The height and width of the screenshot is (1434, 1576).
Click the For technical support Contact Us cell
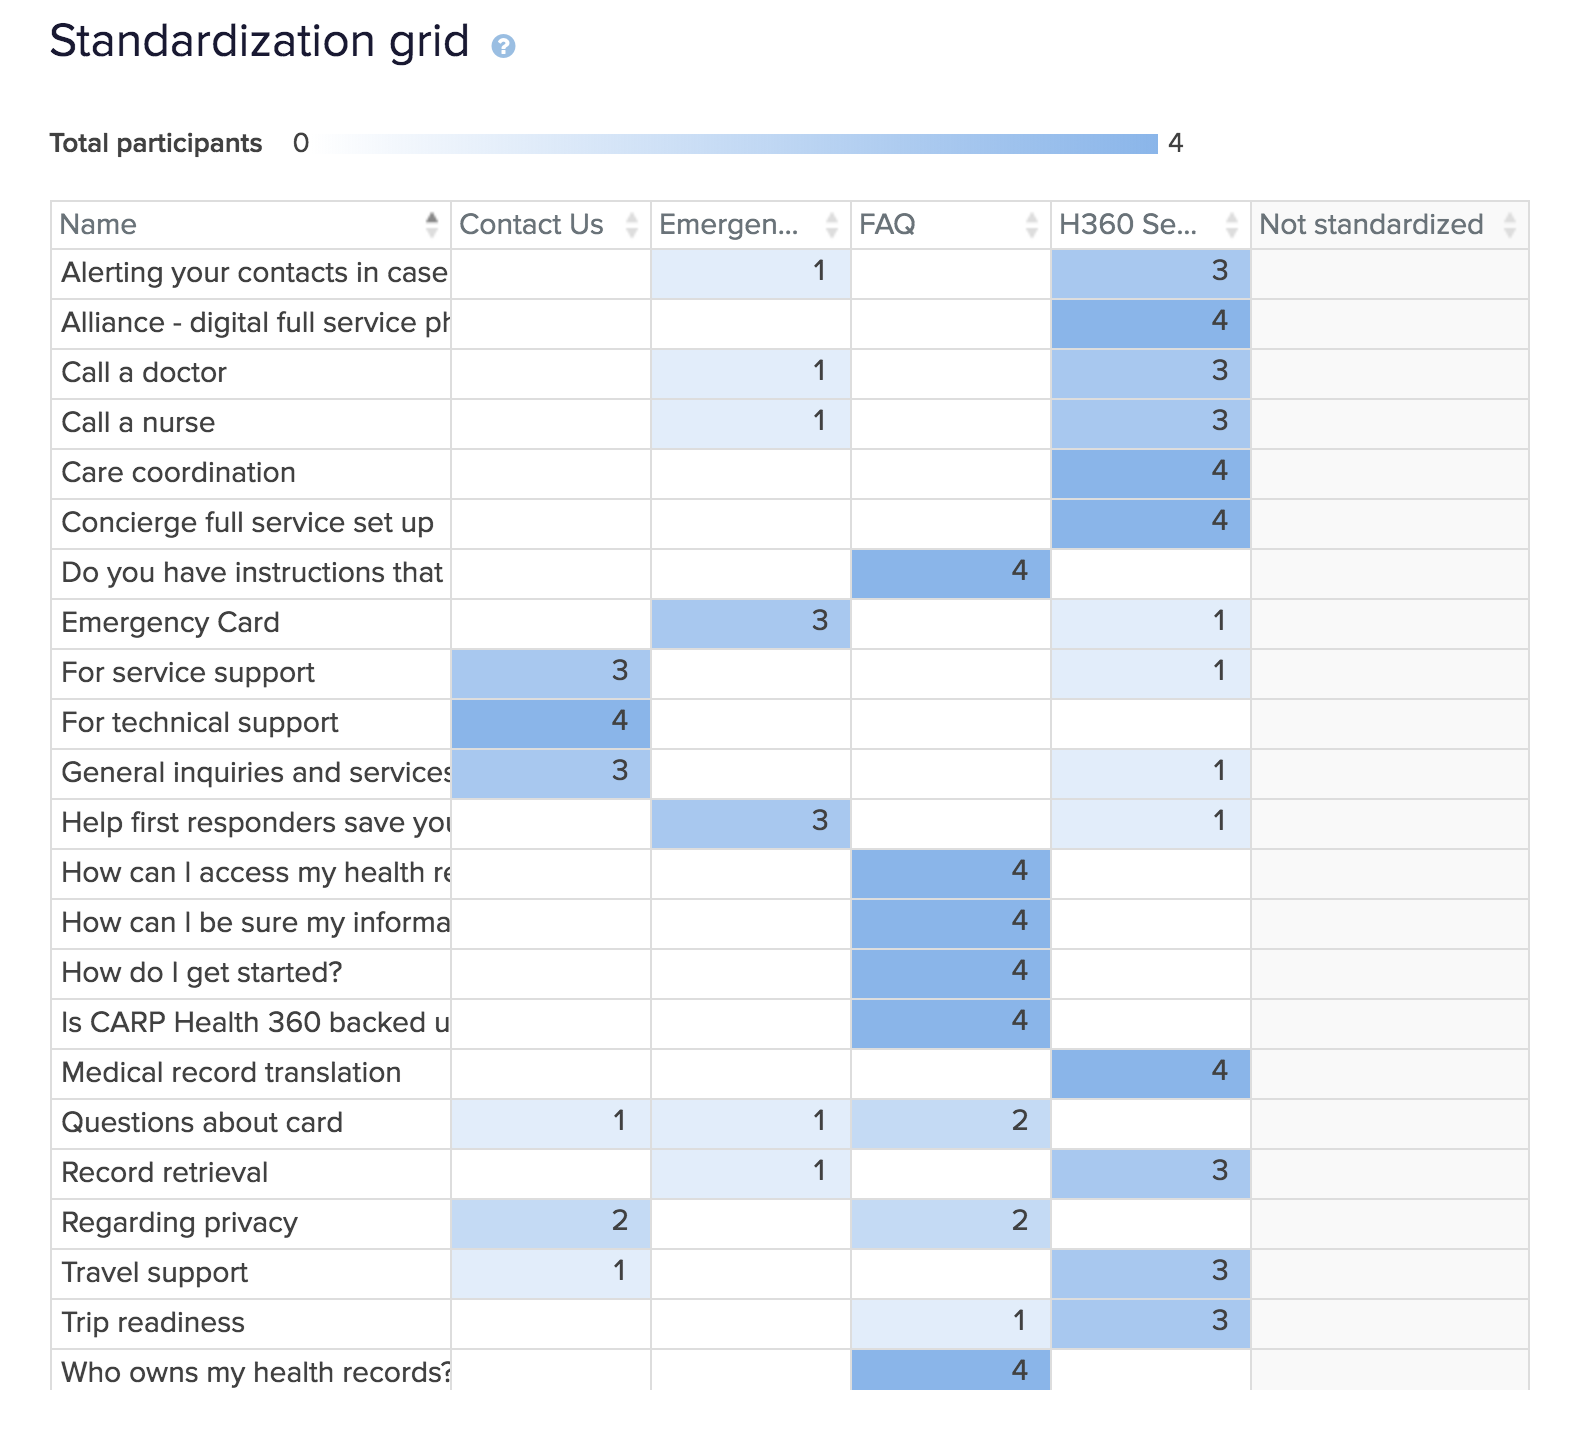pos(551,723)
